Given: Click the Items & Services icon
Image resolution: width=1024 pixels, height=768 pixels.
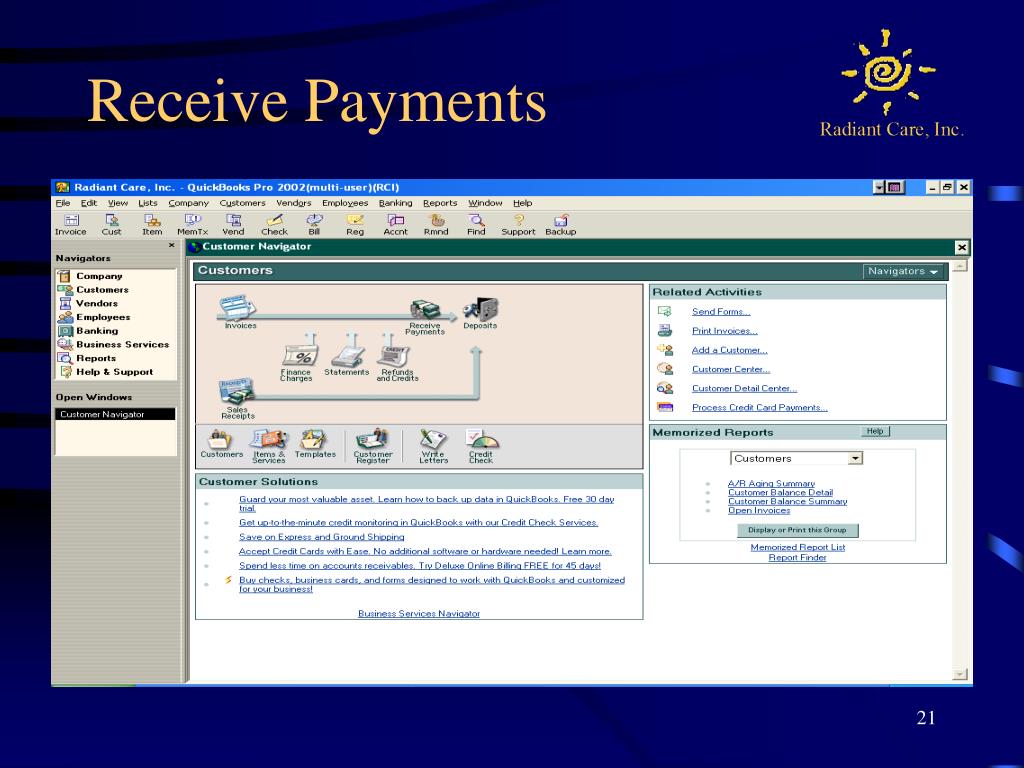Looking at the screenshot, I should click(x=268, y=446).
